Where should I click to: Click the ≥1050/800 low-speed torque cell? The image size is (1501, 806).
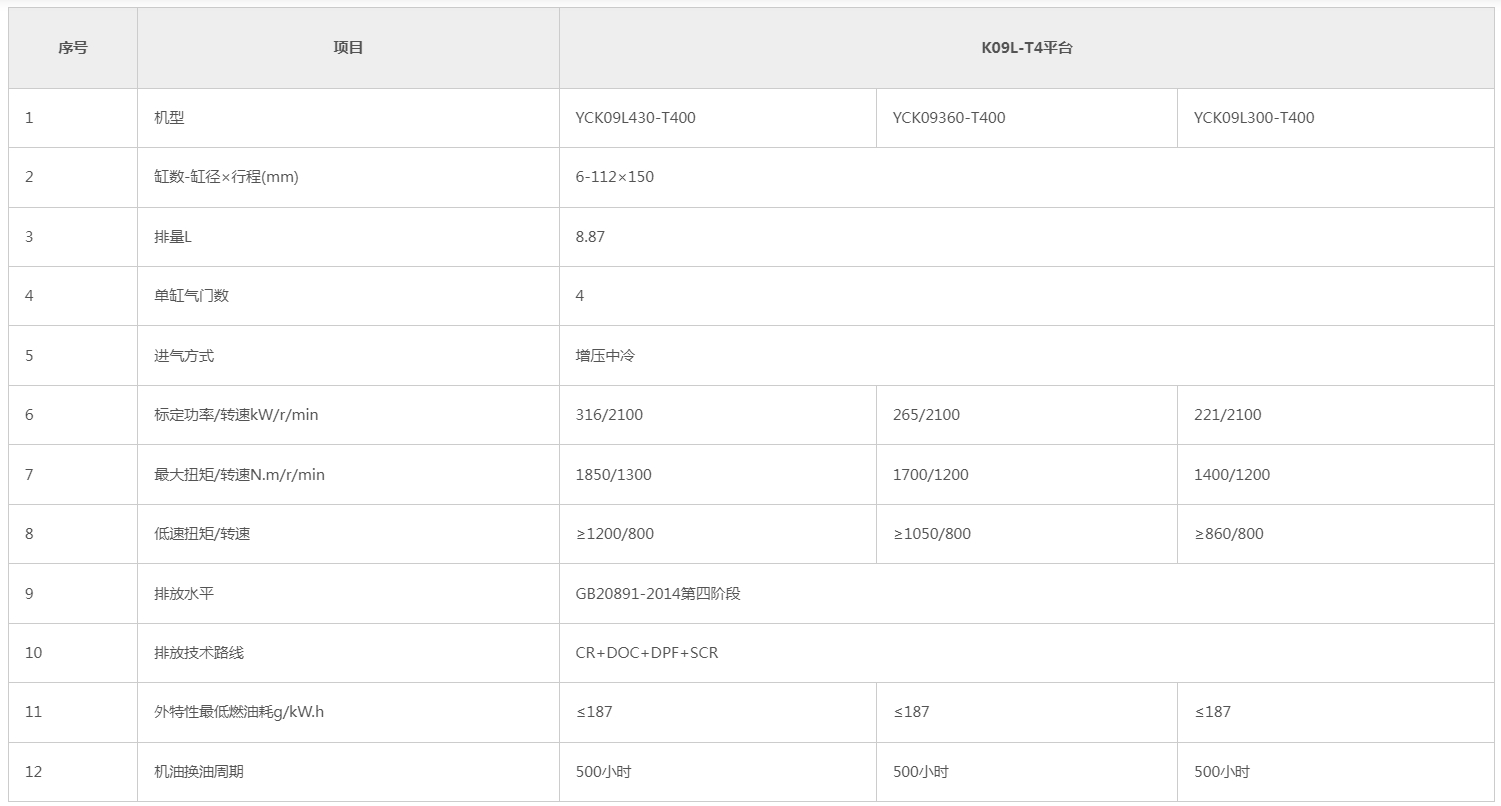(1027, 534)
